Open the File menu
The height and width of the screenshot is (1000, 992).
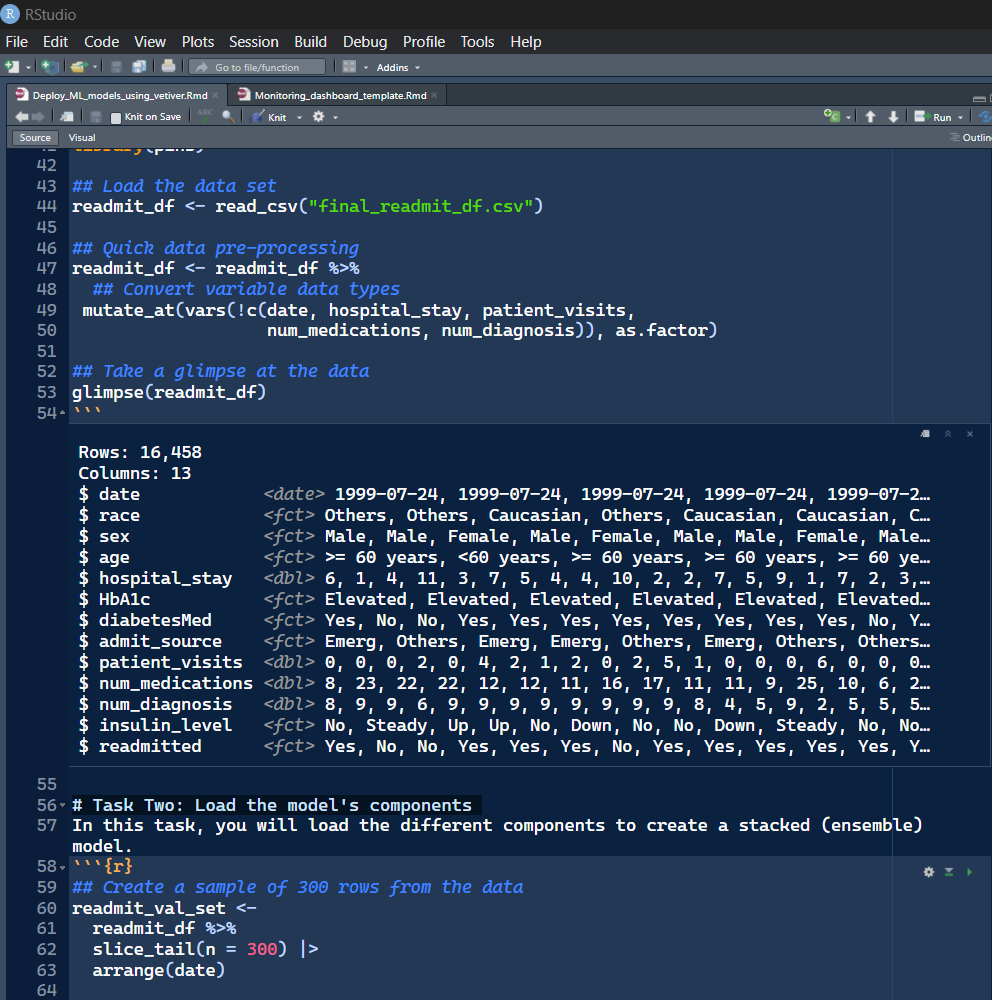[17, 41]
